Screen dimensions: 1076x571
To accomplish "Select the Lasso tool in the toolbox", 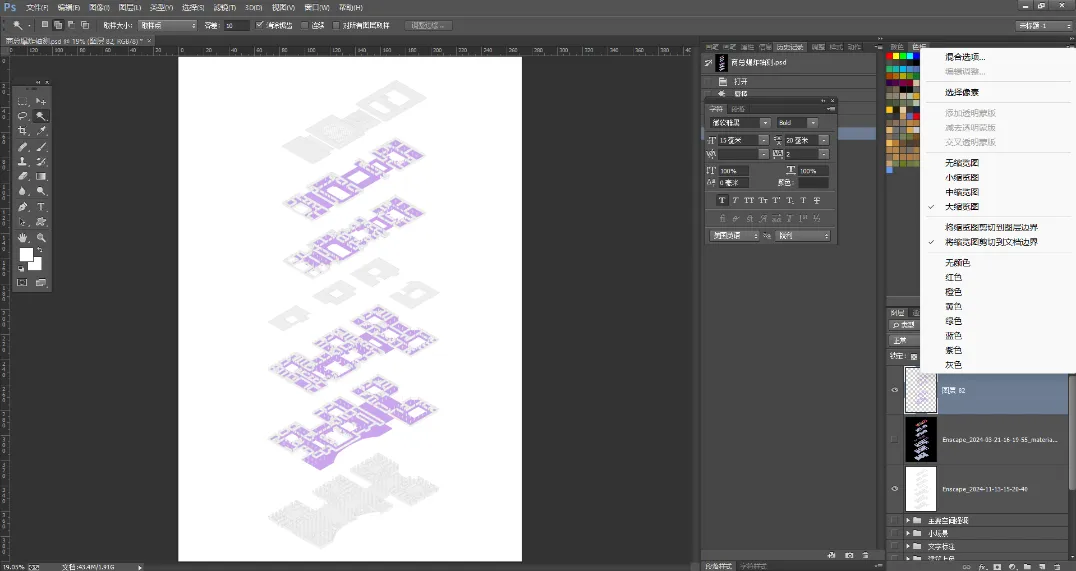I will tap(23, 116).
